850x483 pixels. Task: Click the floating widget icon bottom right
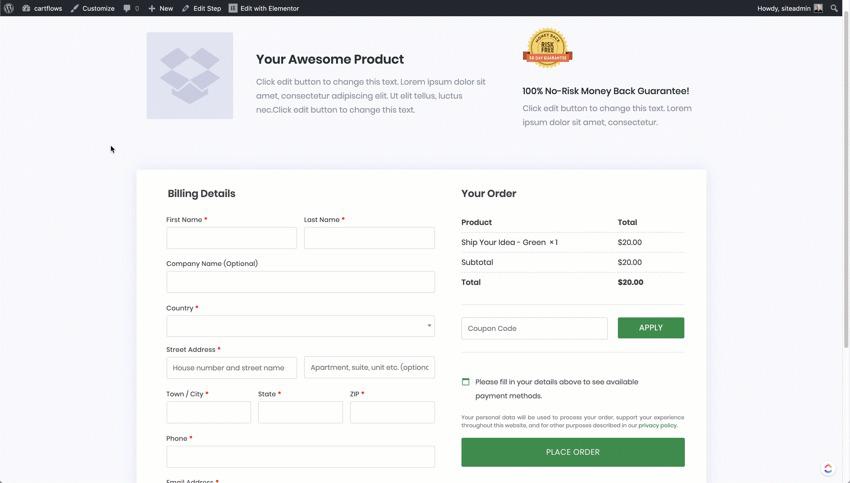click(x=828, y=468)
